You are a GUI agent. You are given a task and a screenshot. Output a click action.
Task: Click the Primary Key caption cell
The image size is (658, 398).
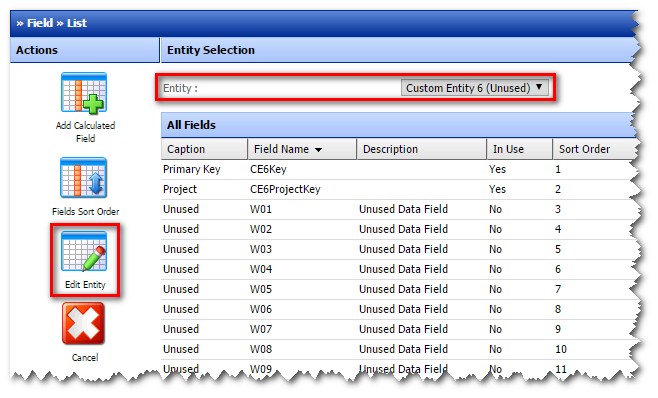coord(191,169)
